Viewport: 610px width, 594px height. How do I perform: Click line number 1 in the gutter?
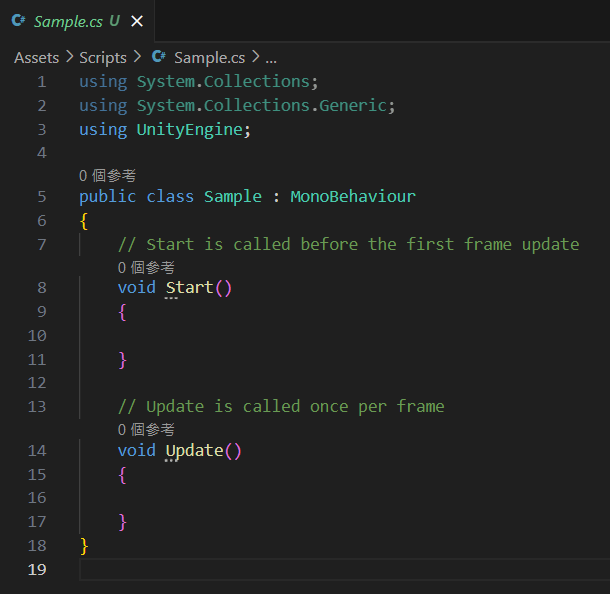click(42, 82)
